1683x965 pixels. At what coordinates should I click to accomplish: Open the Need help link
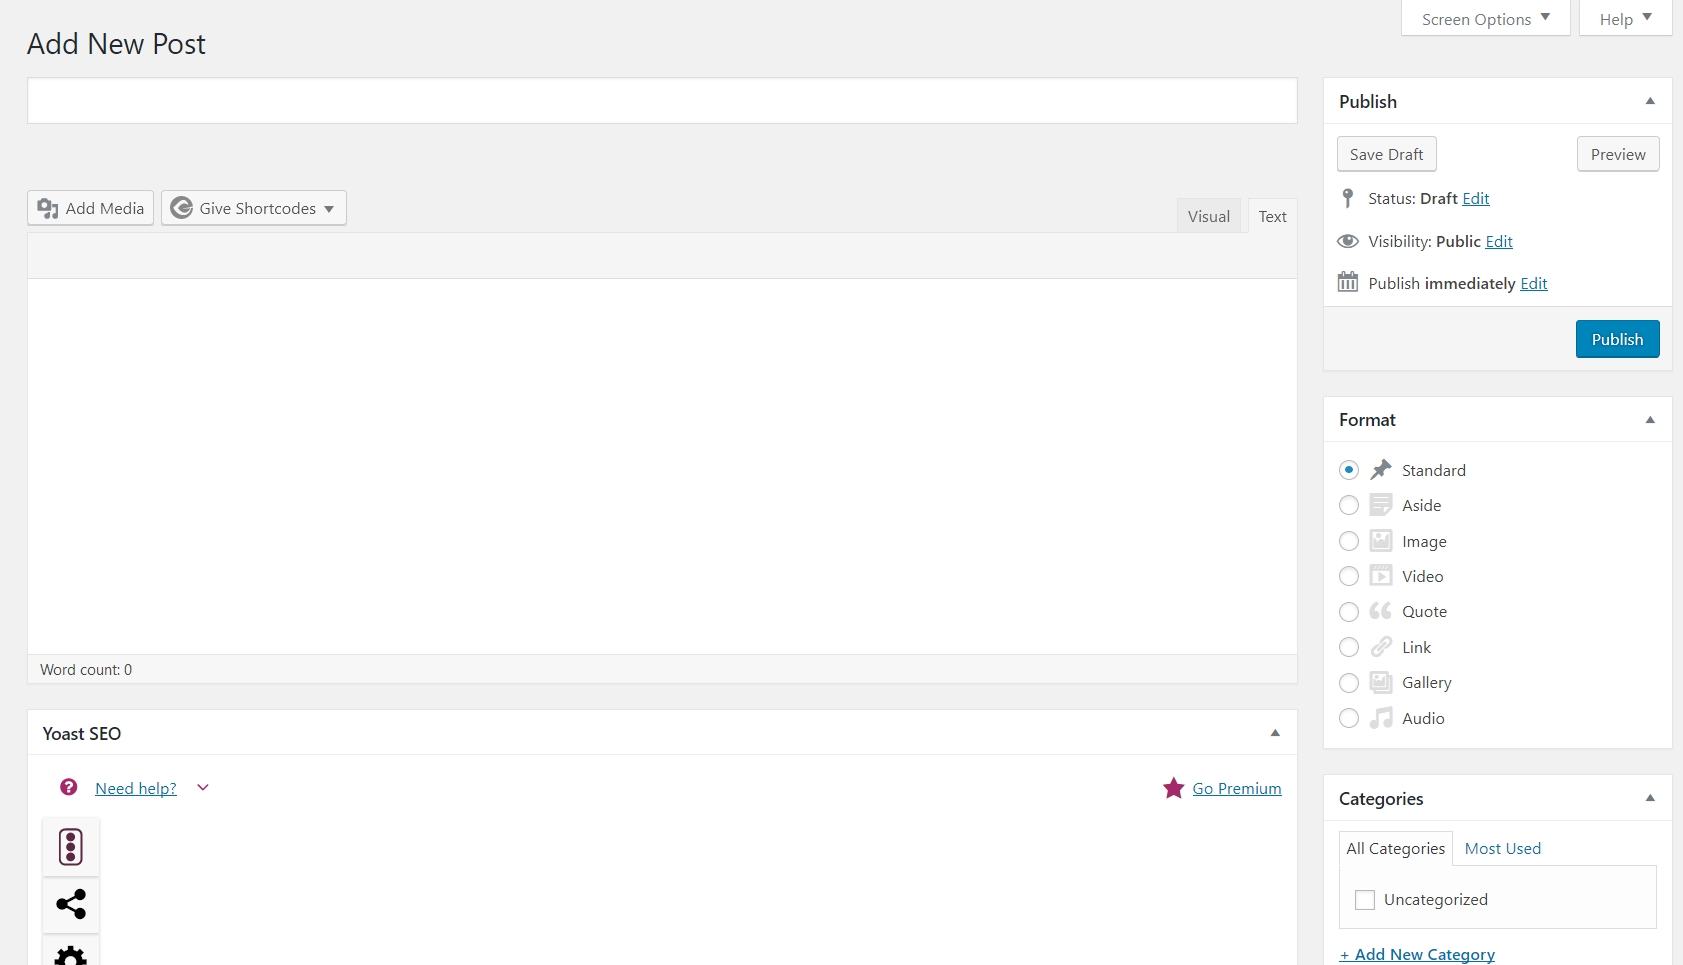(136, 788)
